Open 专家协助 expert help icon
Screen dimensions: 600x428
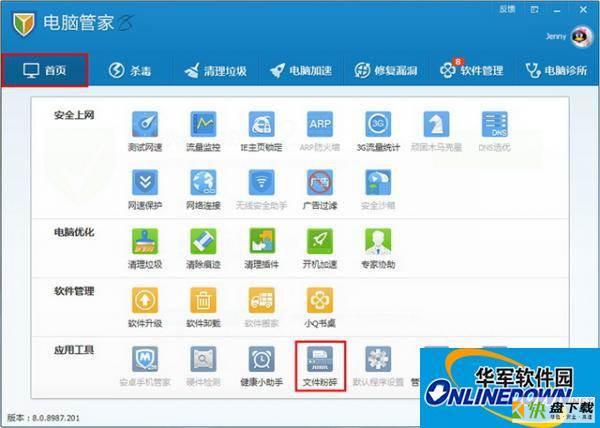tap(378, 242)
